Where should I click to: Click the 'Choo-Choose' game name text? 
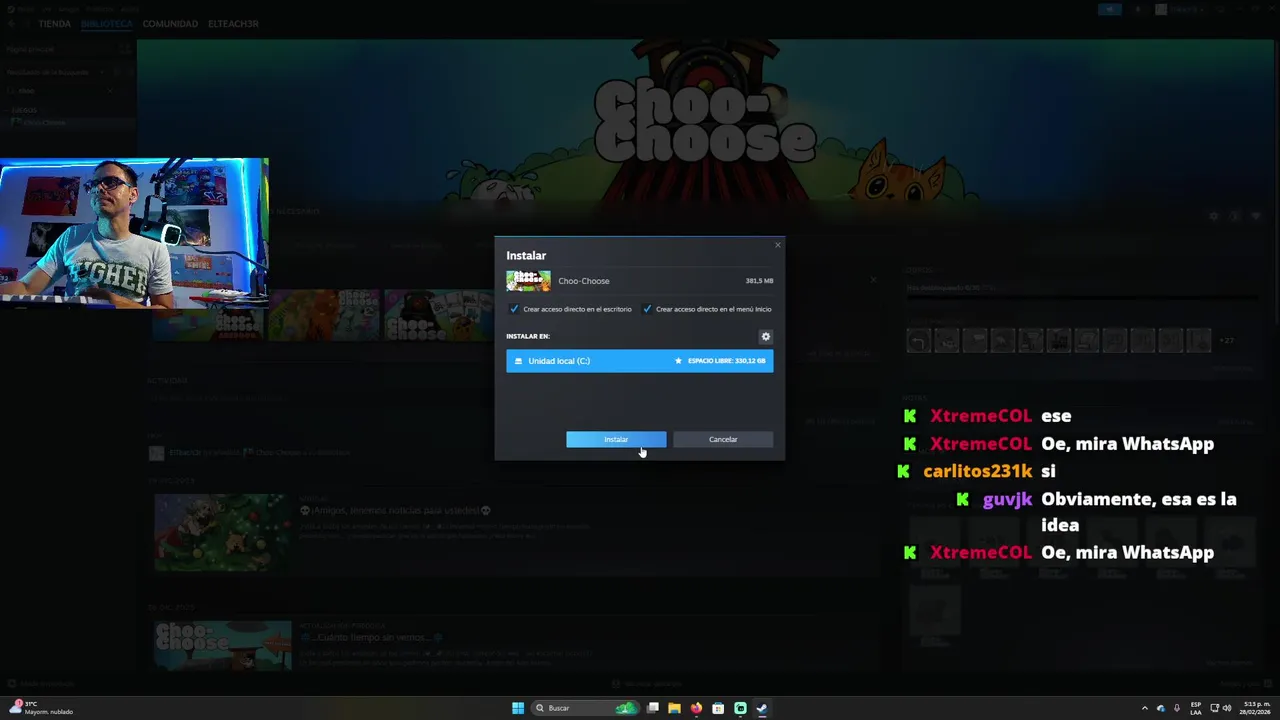point(584,281)
